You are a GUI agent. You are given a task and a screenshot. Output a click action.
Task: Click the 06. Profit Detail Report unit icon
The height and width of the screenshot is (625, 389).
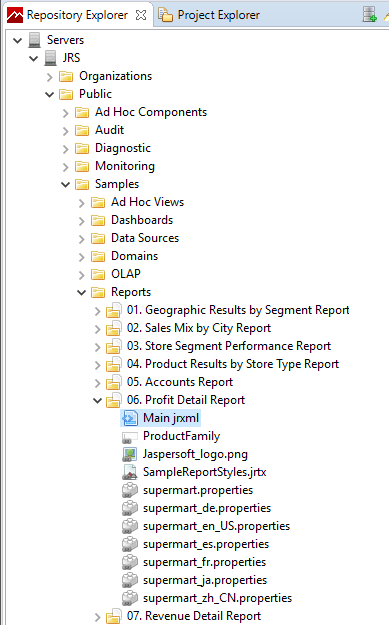tap(114, 400)
